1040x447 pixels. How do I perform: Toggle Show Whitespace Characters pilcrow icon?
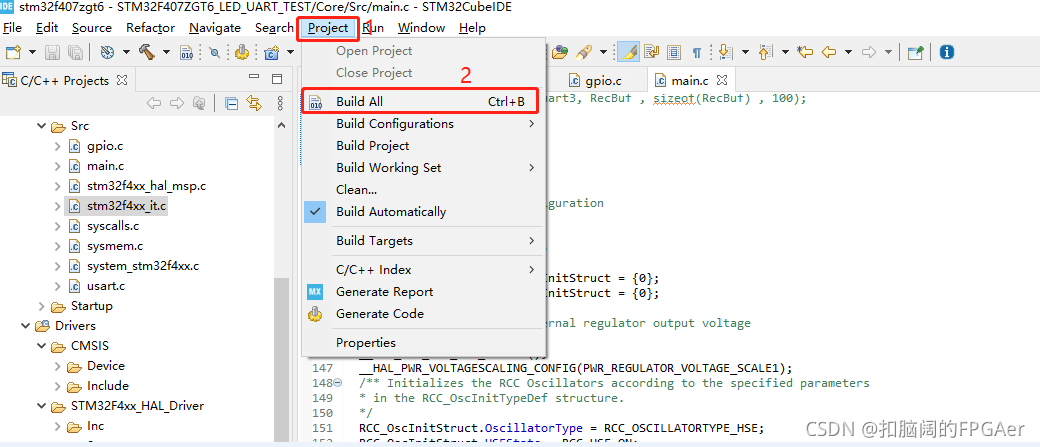[x=697, y=52]
